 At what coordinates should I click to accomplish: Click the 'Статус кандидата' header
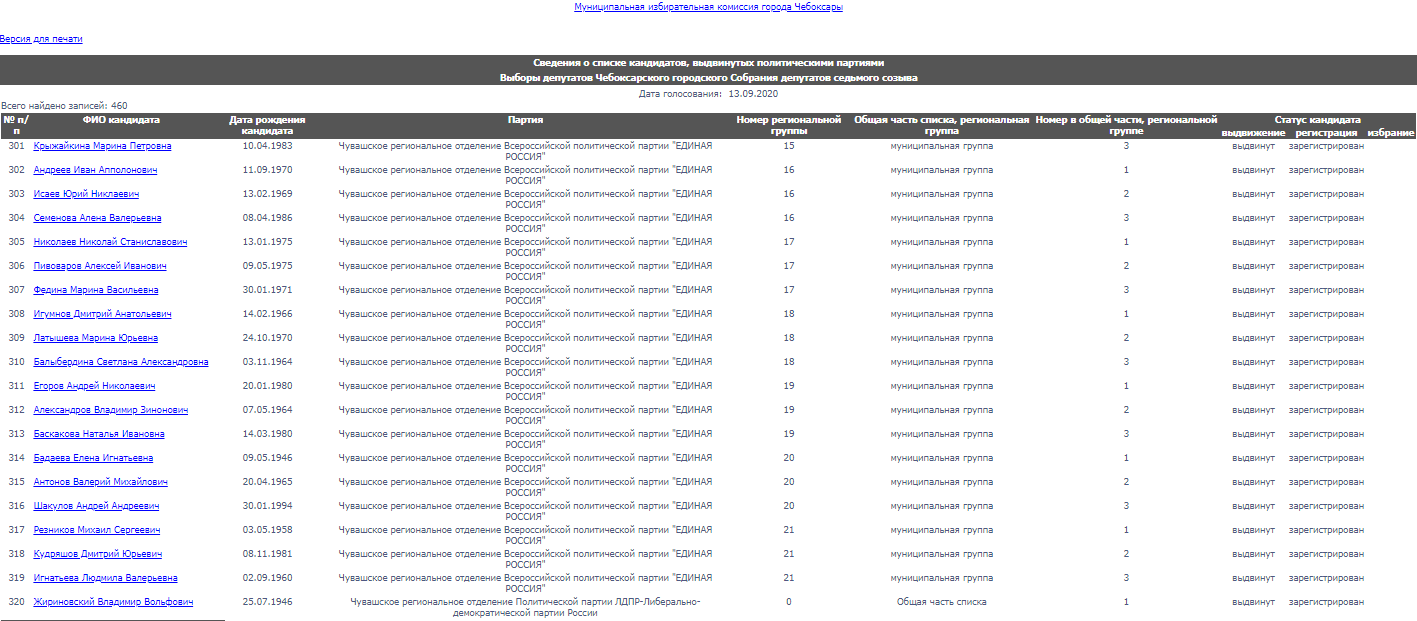click(x=1317, y=120)
